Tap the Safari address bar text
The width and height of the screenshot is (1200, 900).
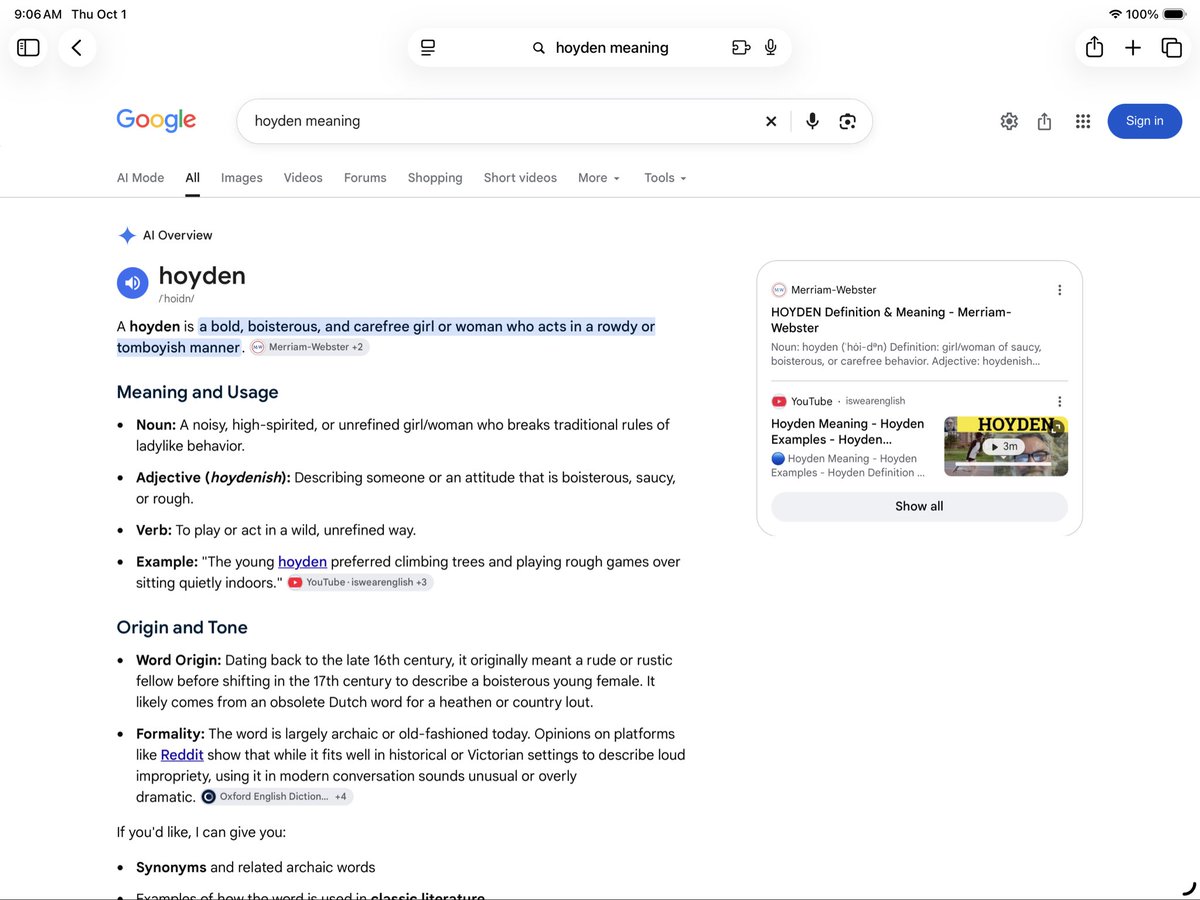pos(612,48)
